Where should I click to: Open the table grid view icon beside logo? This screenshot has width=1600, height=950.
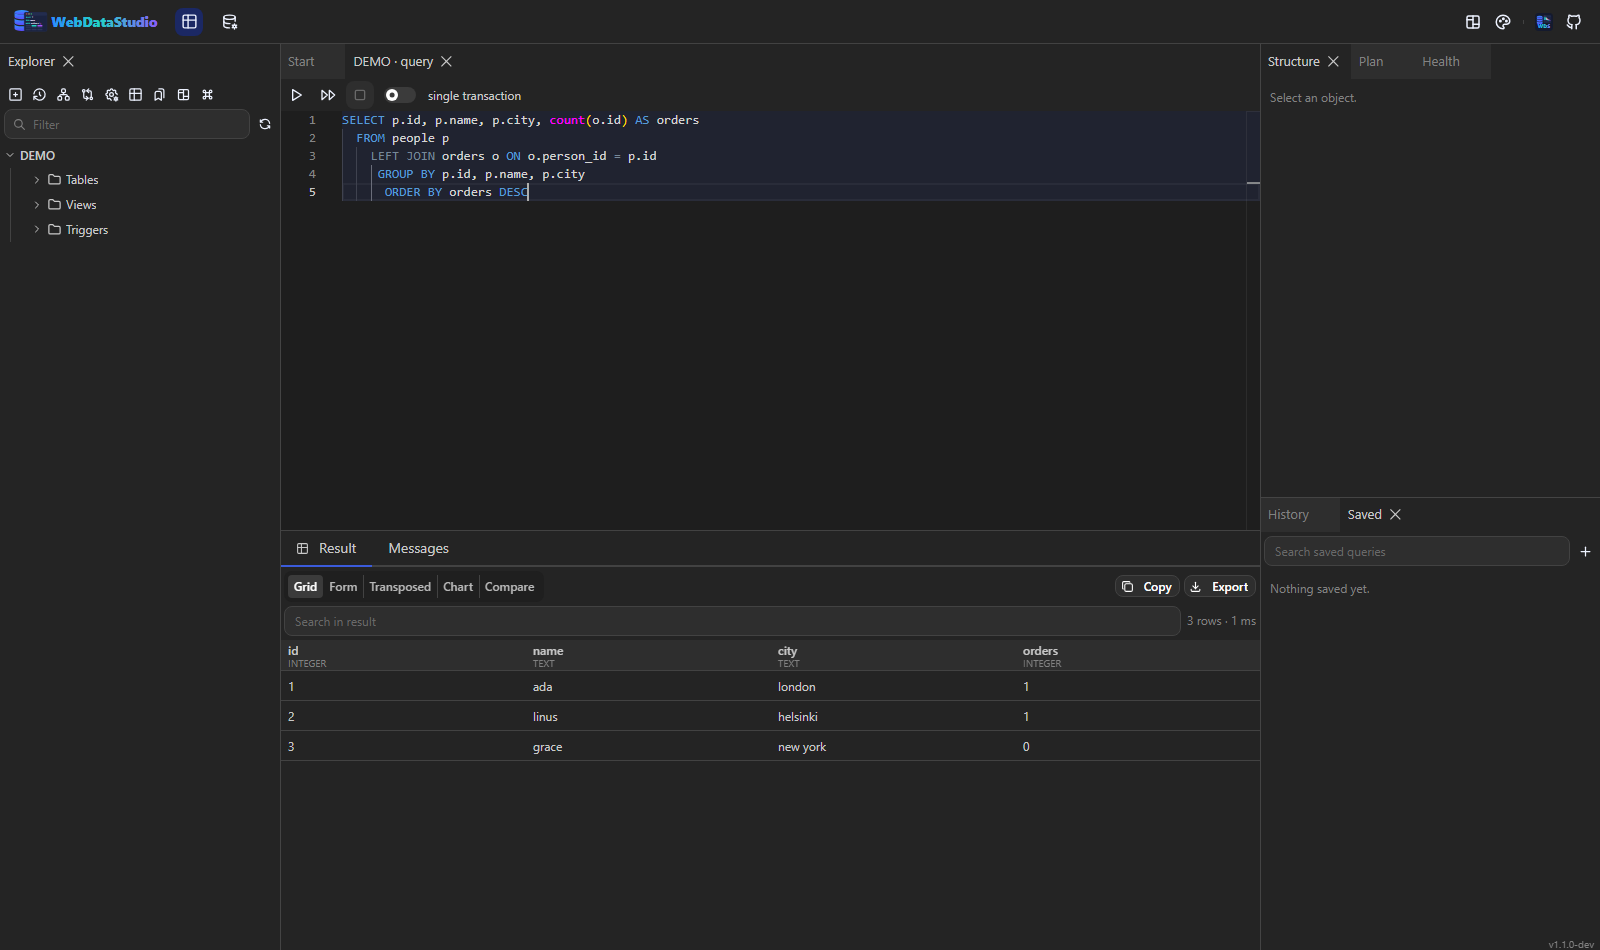[x=189, y=22]
